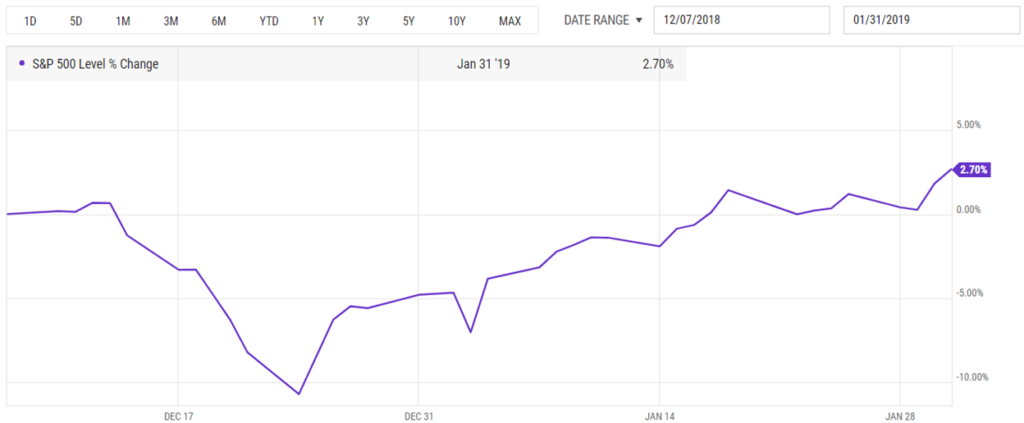Image resolution: width=1024 pixels, height=423 pixels.
Task: Open the DATE RANGE dropdown
Action: [604, 20]
